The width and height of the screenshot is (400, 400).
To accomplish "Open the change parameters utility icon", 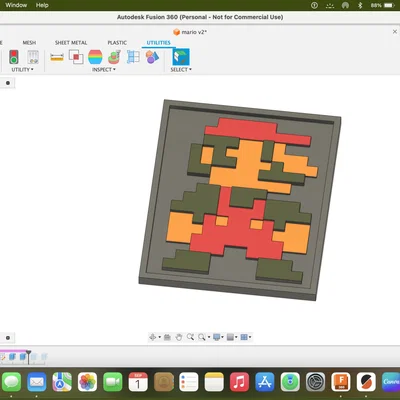I will coord(33,57).
